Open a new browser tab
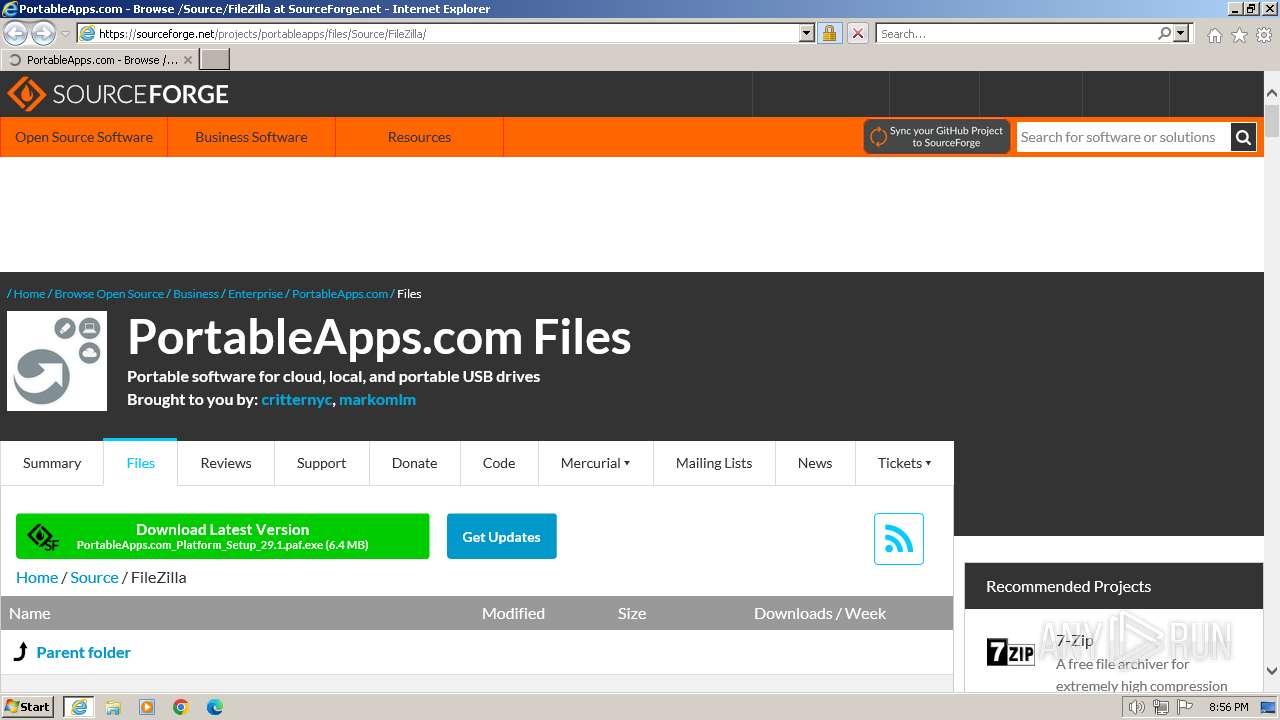Screen dimensions: 1280x720 coord(215,60)
